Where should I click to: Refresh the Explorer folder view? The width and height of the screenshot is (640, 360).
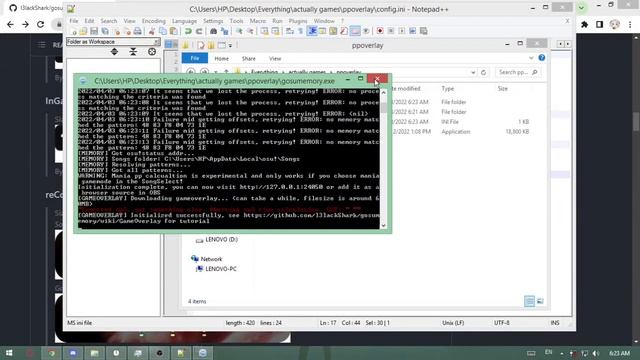[483, 72]
